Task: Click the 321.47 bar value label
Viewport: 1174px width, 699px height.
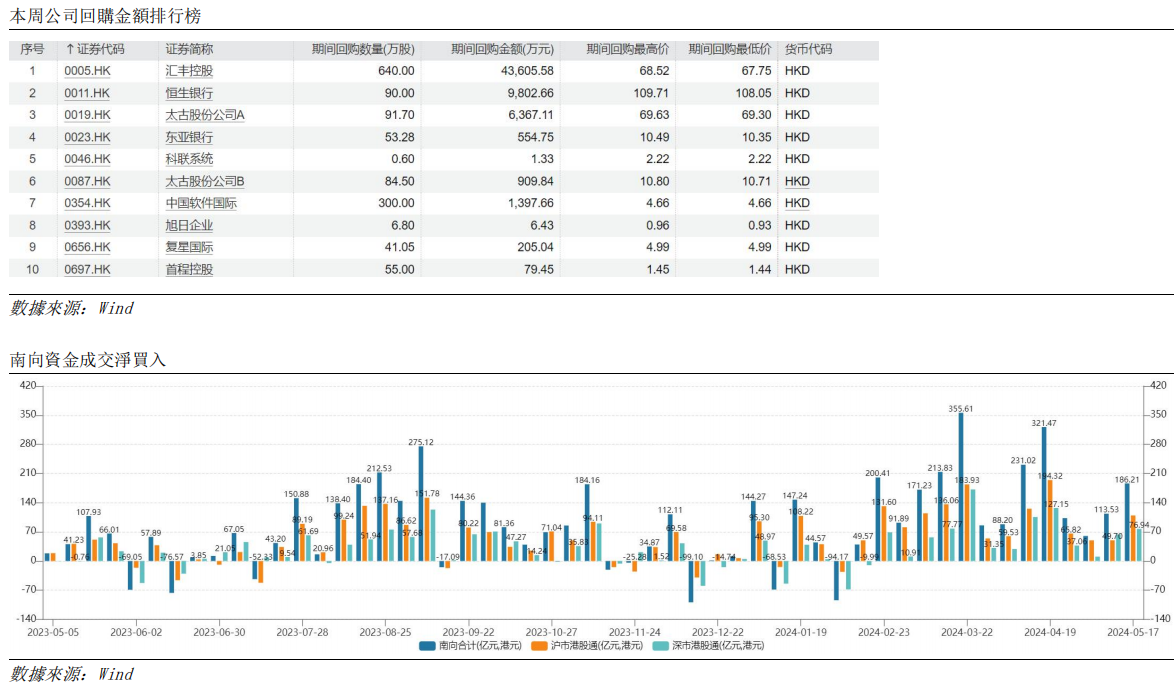Action: tap(1044, 424)
